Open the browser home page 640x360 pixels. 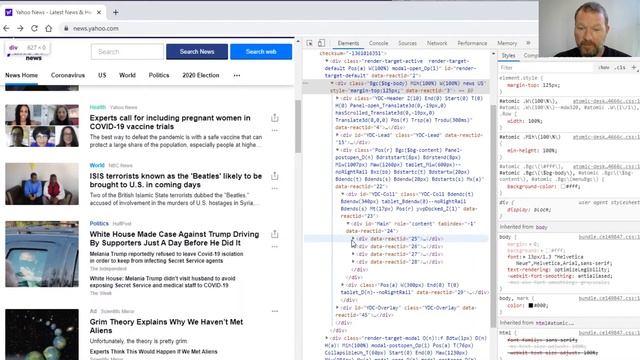point(49,28)
